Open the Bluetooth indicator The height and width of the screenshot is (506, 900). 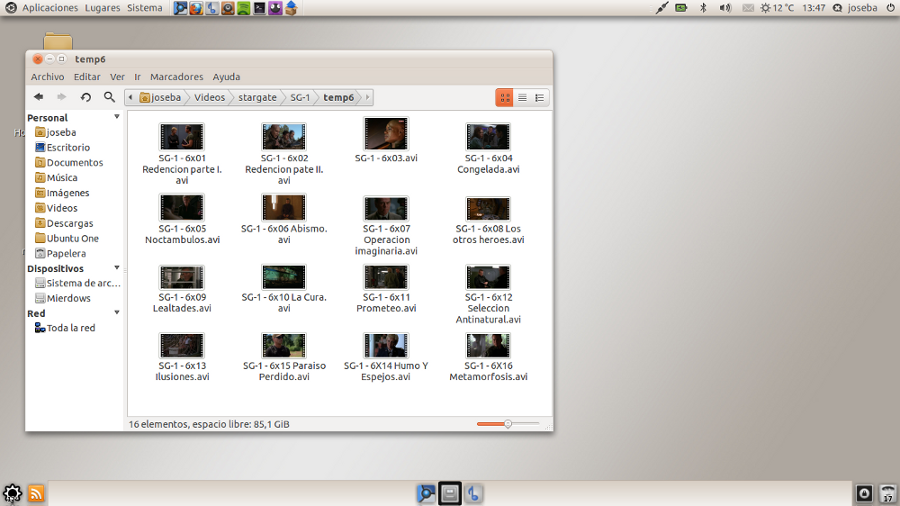pyautogui.click(x=703, y=8)
